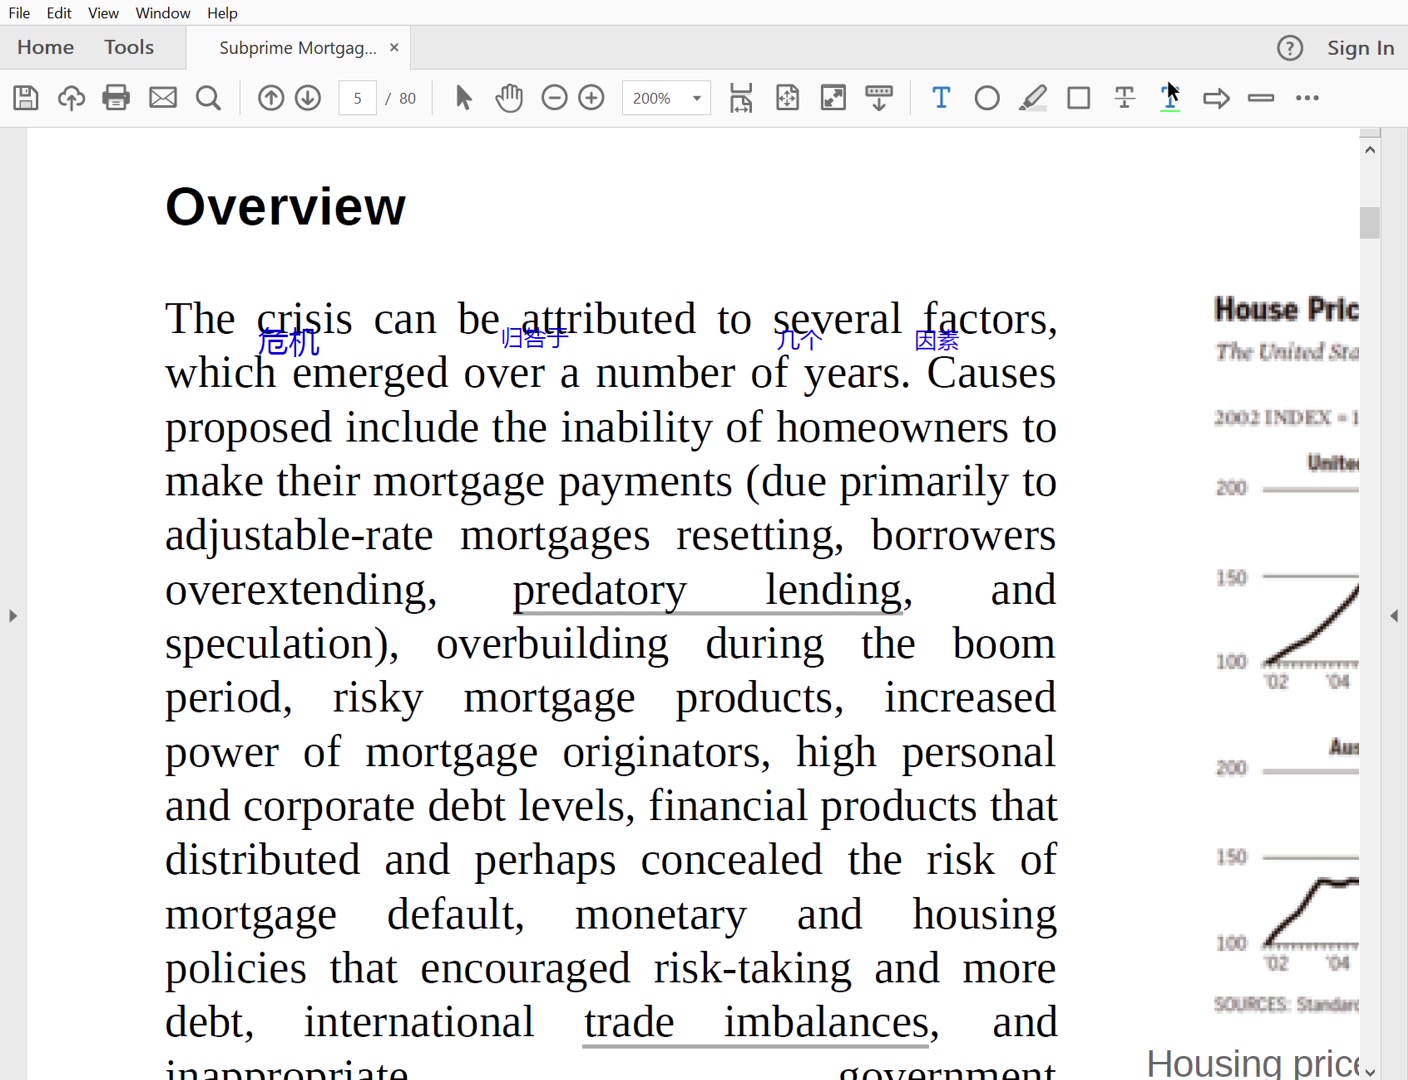Close the Subprime Mortgag... tab

point(394,47)
